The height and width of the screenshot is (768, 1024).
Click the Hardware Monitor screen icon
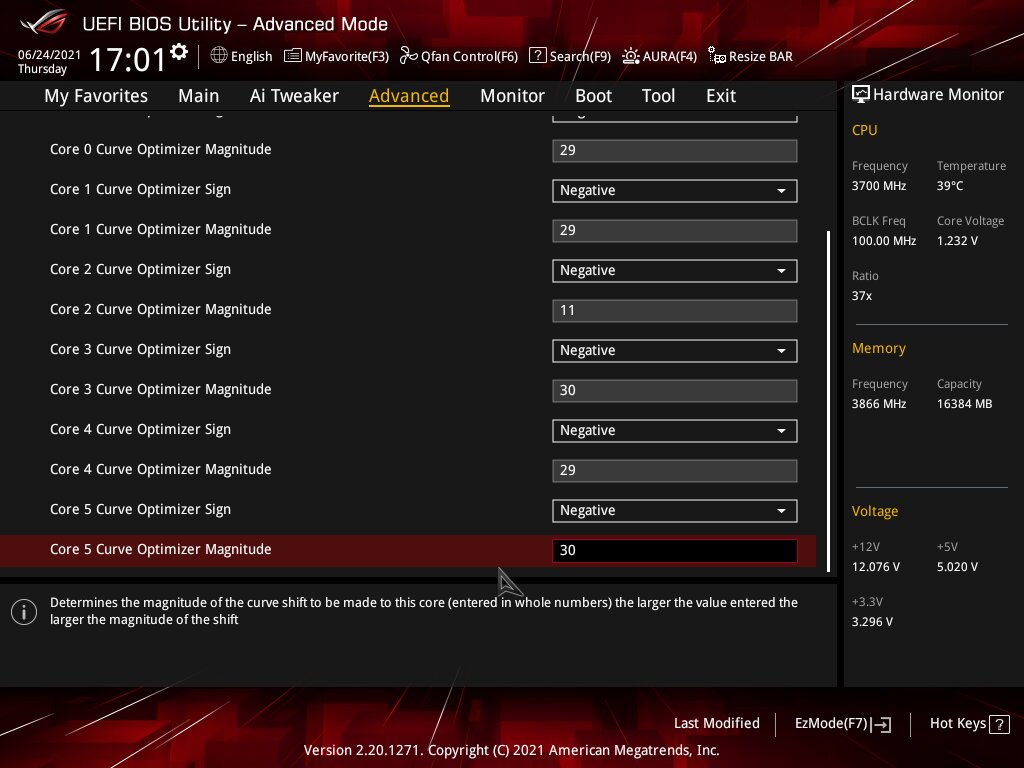click(x=861, y=94)
